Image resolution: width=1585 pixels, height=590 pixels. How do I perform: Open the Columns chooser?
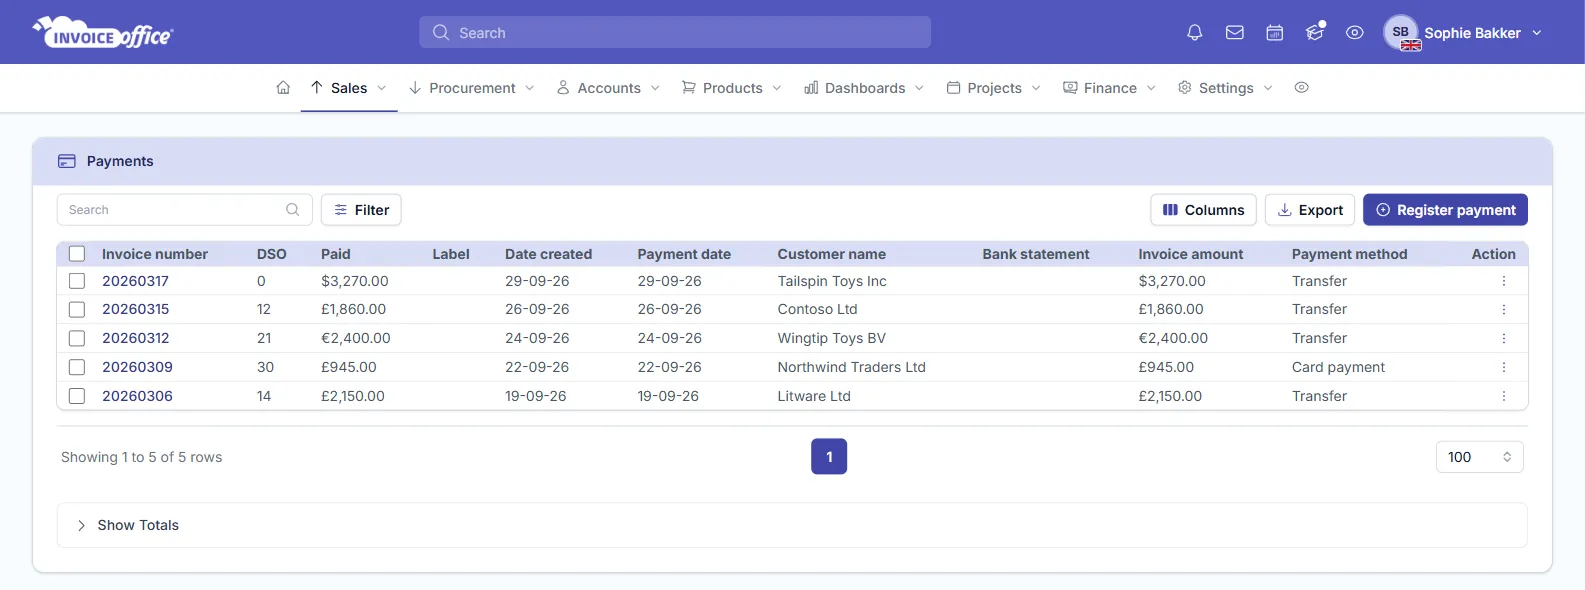[1203, 210]
